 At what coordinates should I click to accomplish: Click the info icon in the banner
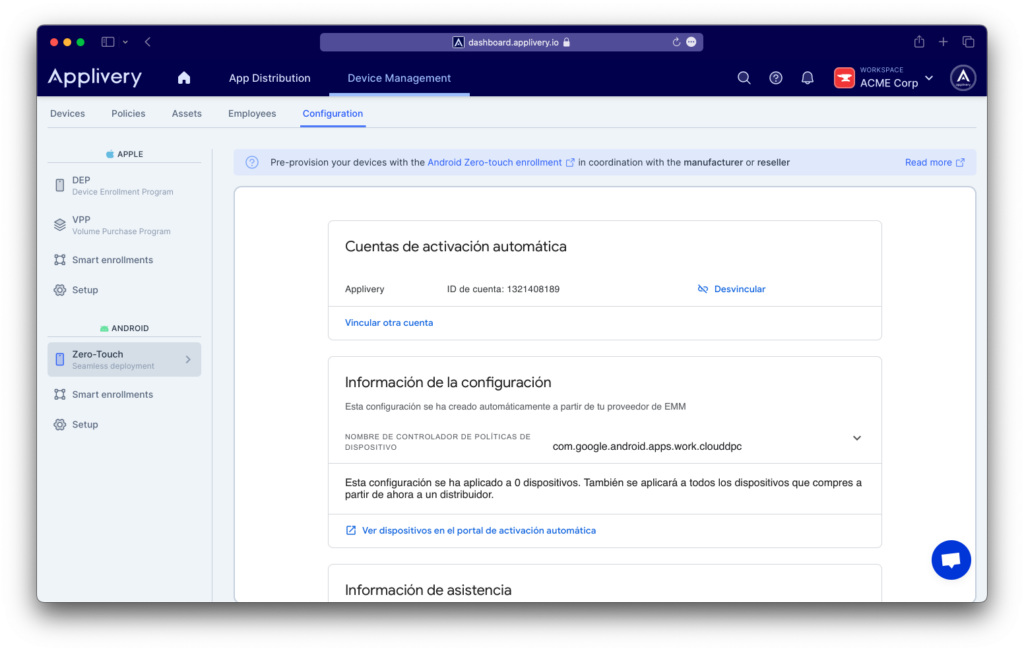[x=252, y=163]
